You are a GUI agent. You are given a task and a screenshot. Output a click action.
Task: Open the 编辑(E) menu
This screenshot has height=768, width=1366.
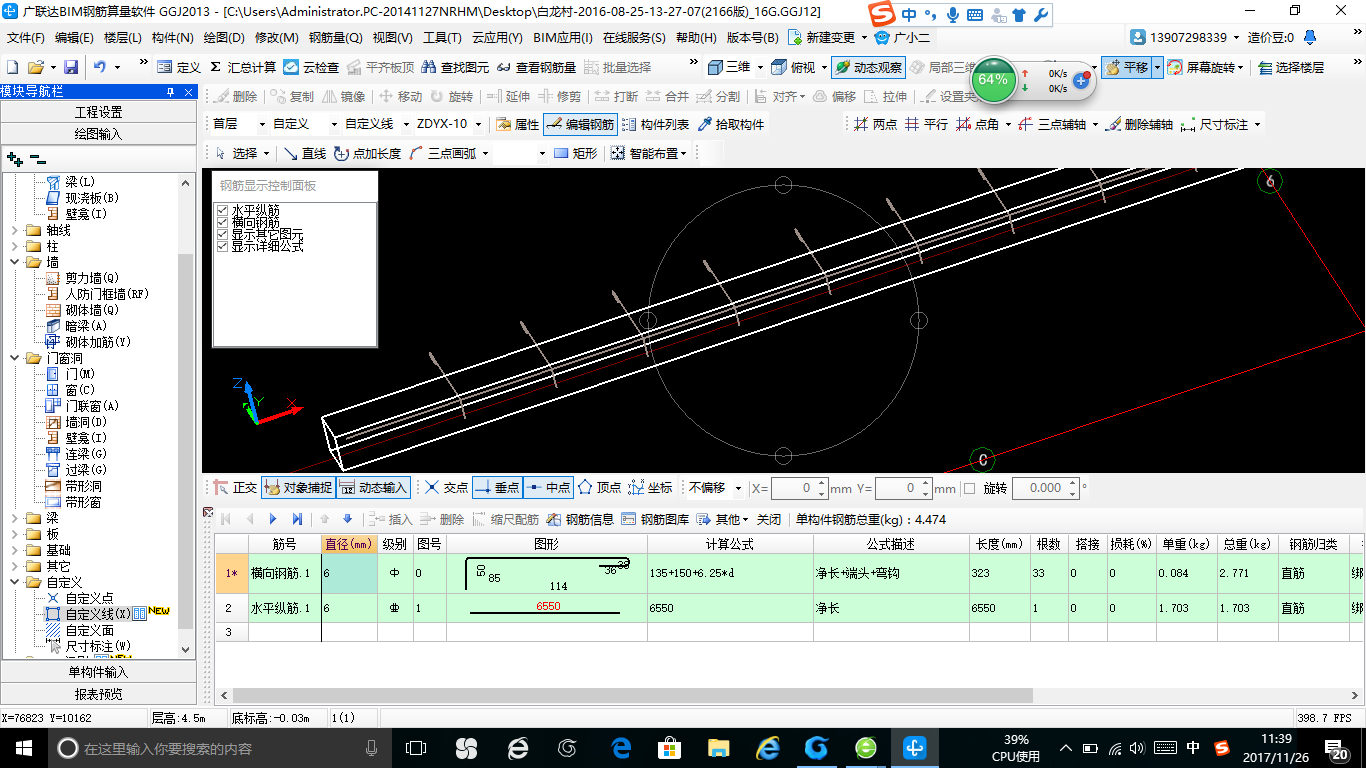coord(74,37)
